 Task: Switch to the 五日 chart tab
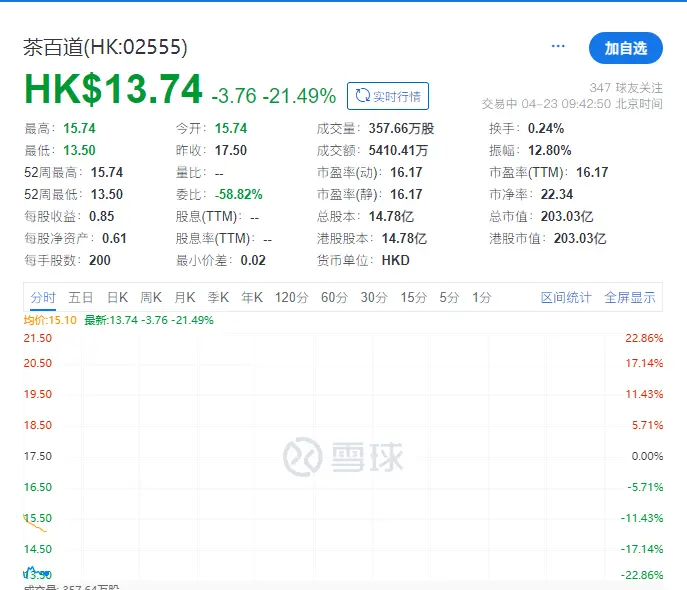coord(81,298)
